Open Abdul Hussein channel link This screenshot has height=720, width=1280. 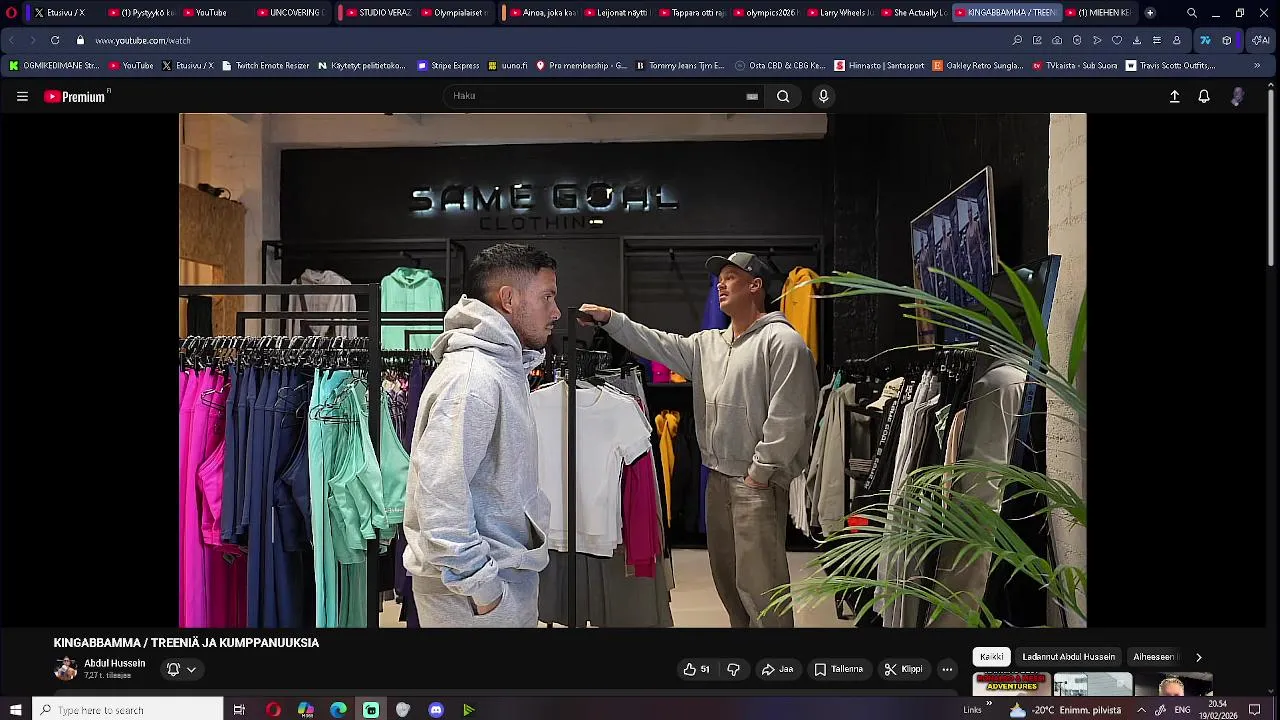(x=114, y=663)
